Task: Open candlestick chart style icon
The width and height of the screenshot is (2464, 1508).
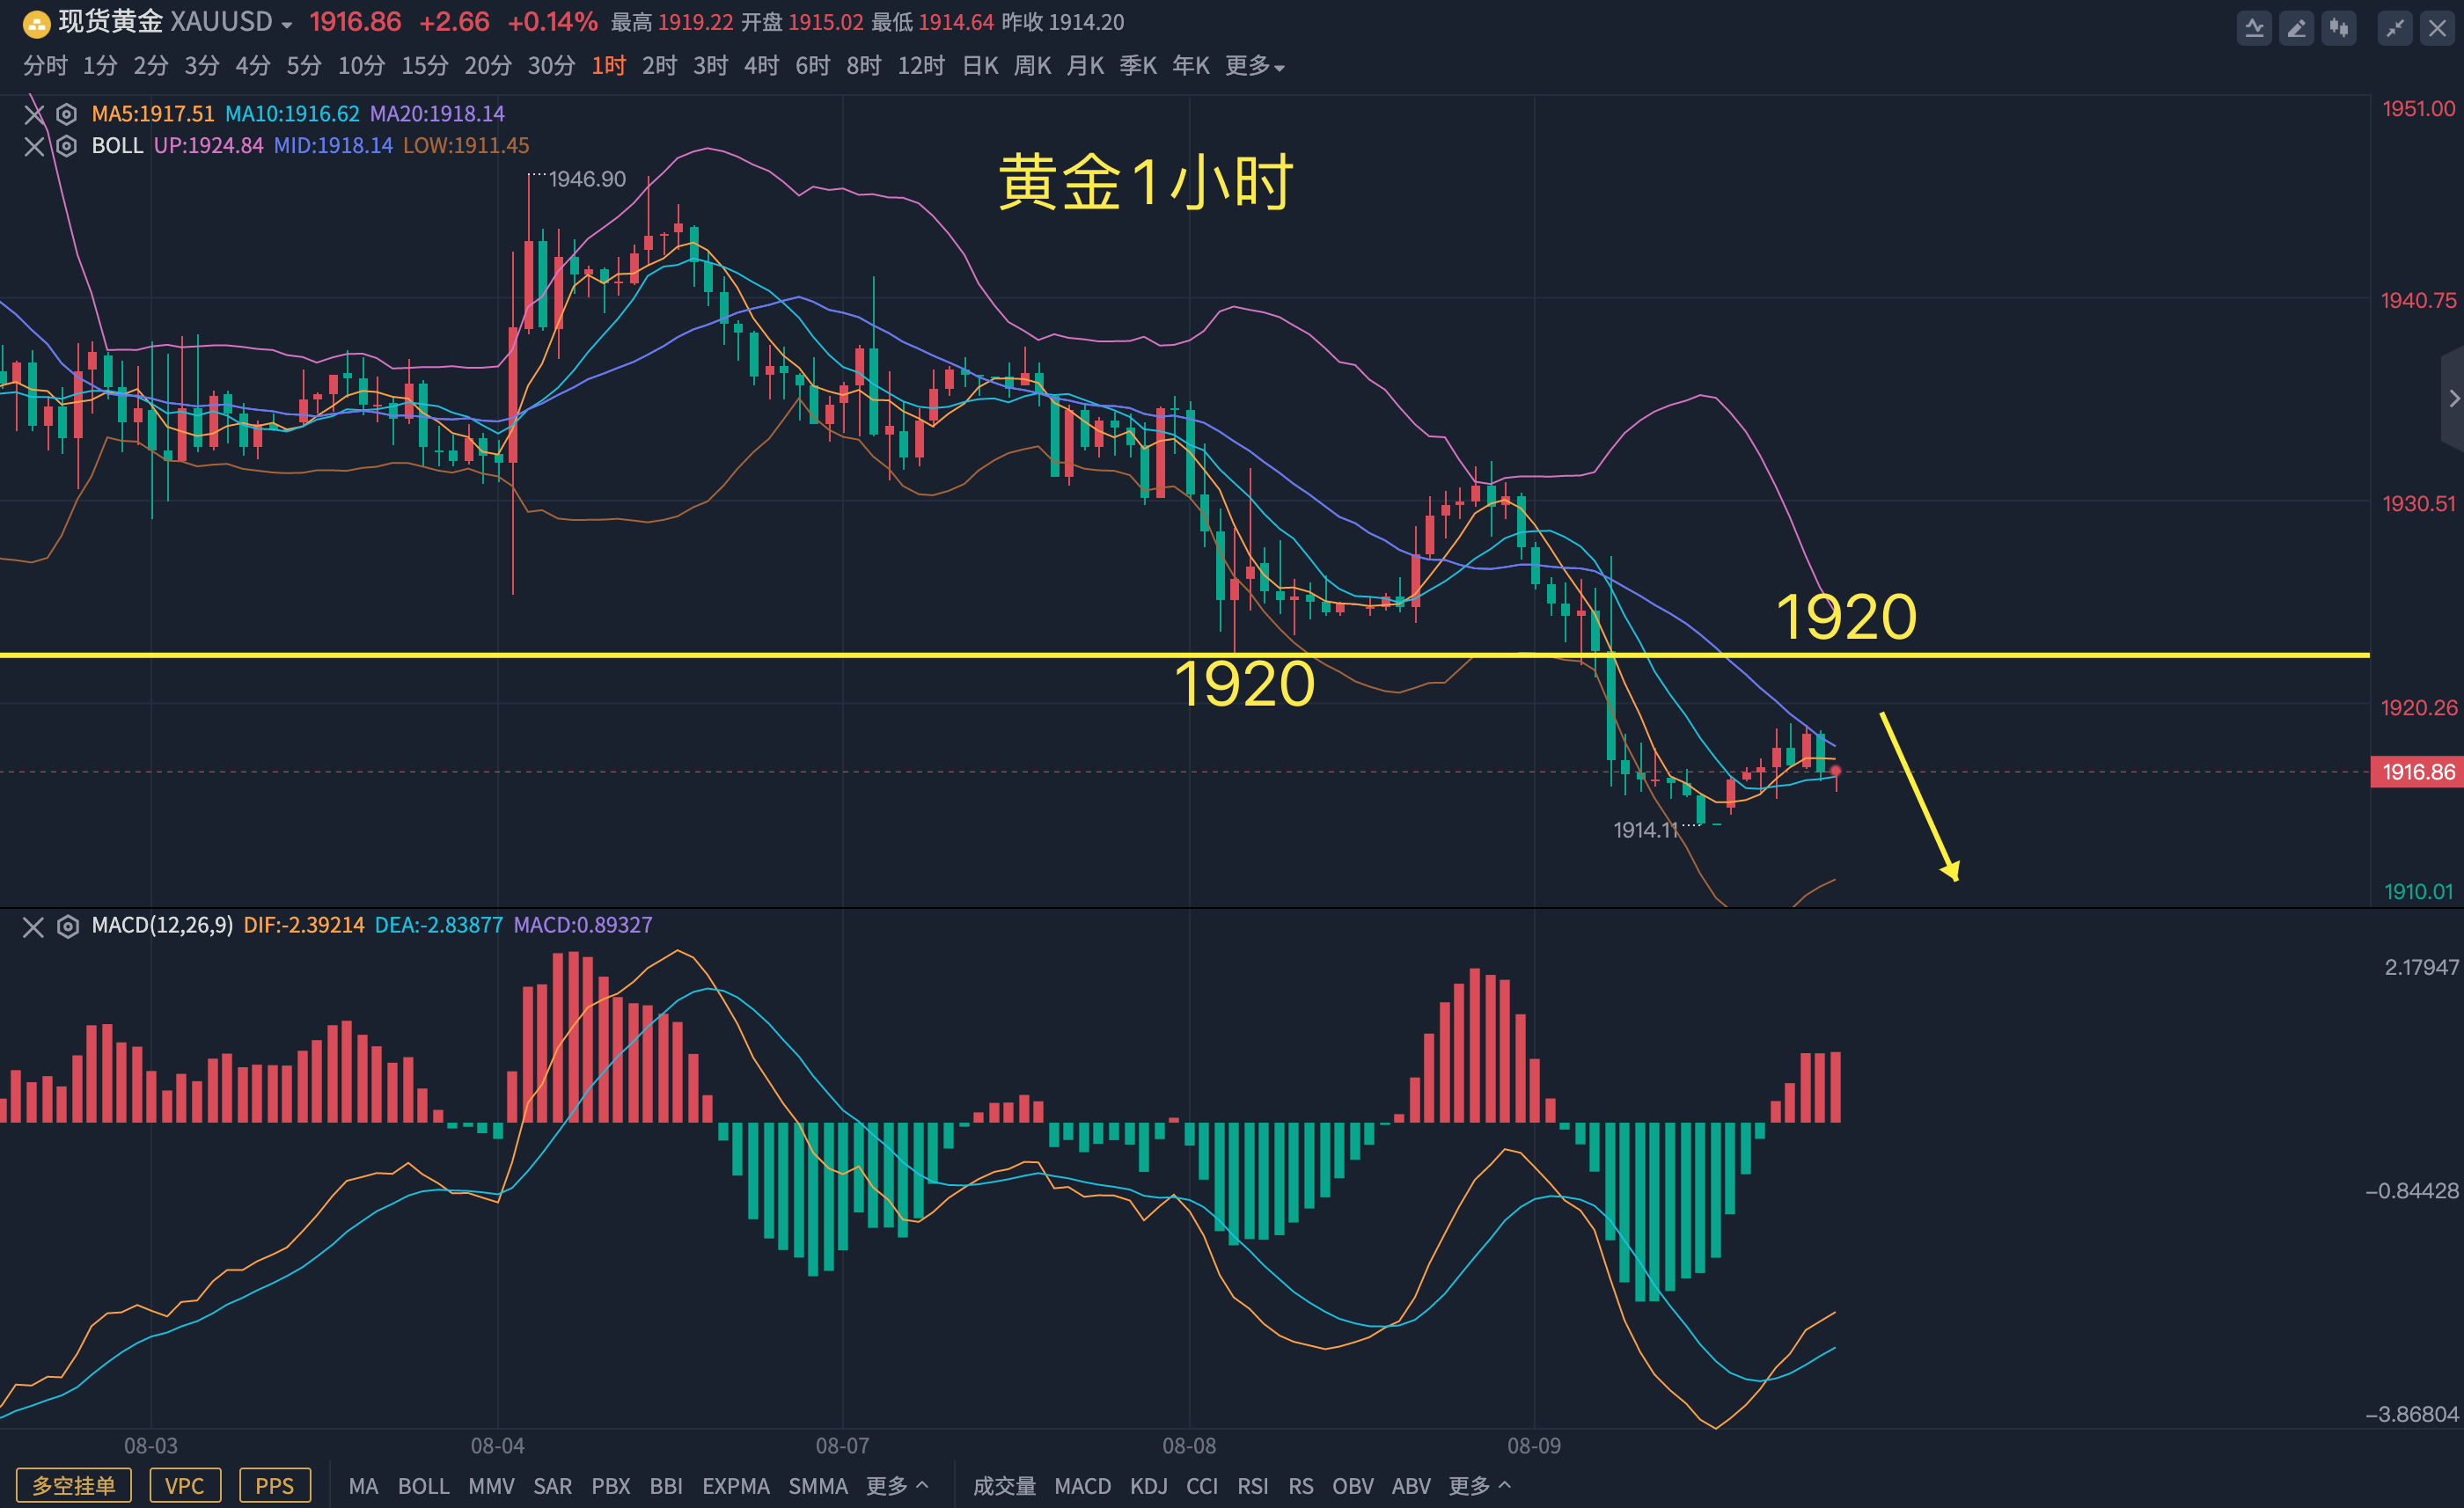Action: pos(2338,28)
